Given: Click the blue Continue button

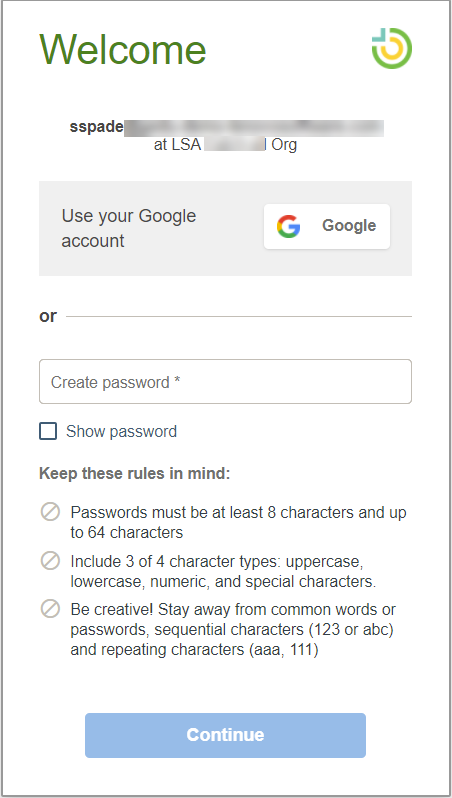Looking at the screenshot, I should 225,735.
